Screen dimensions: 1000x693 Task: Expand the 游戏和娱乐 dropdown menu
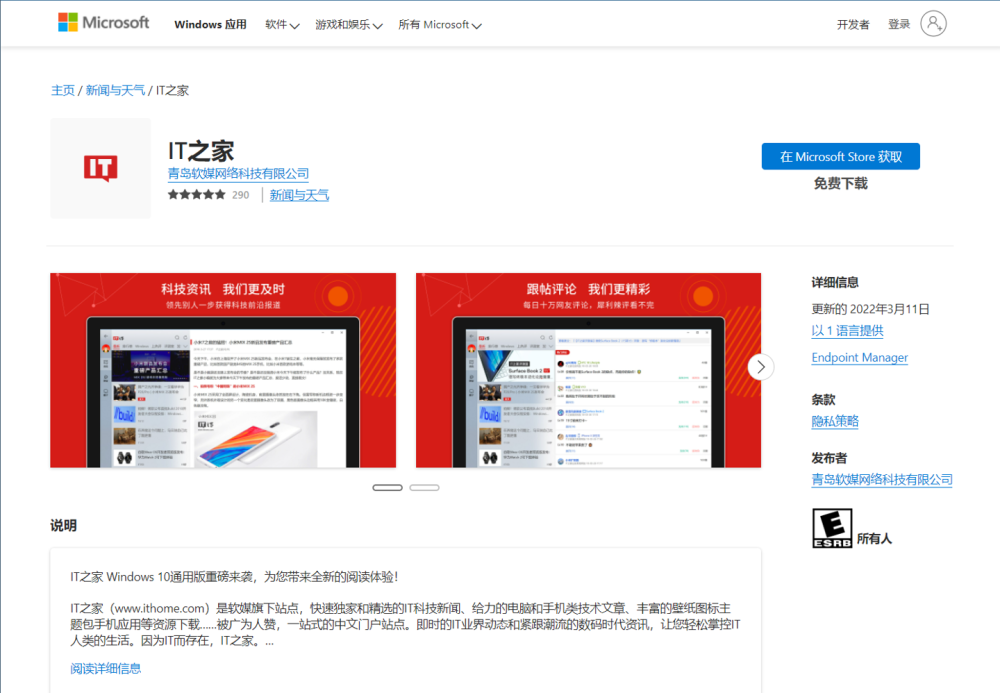(348, 25)
